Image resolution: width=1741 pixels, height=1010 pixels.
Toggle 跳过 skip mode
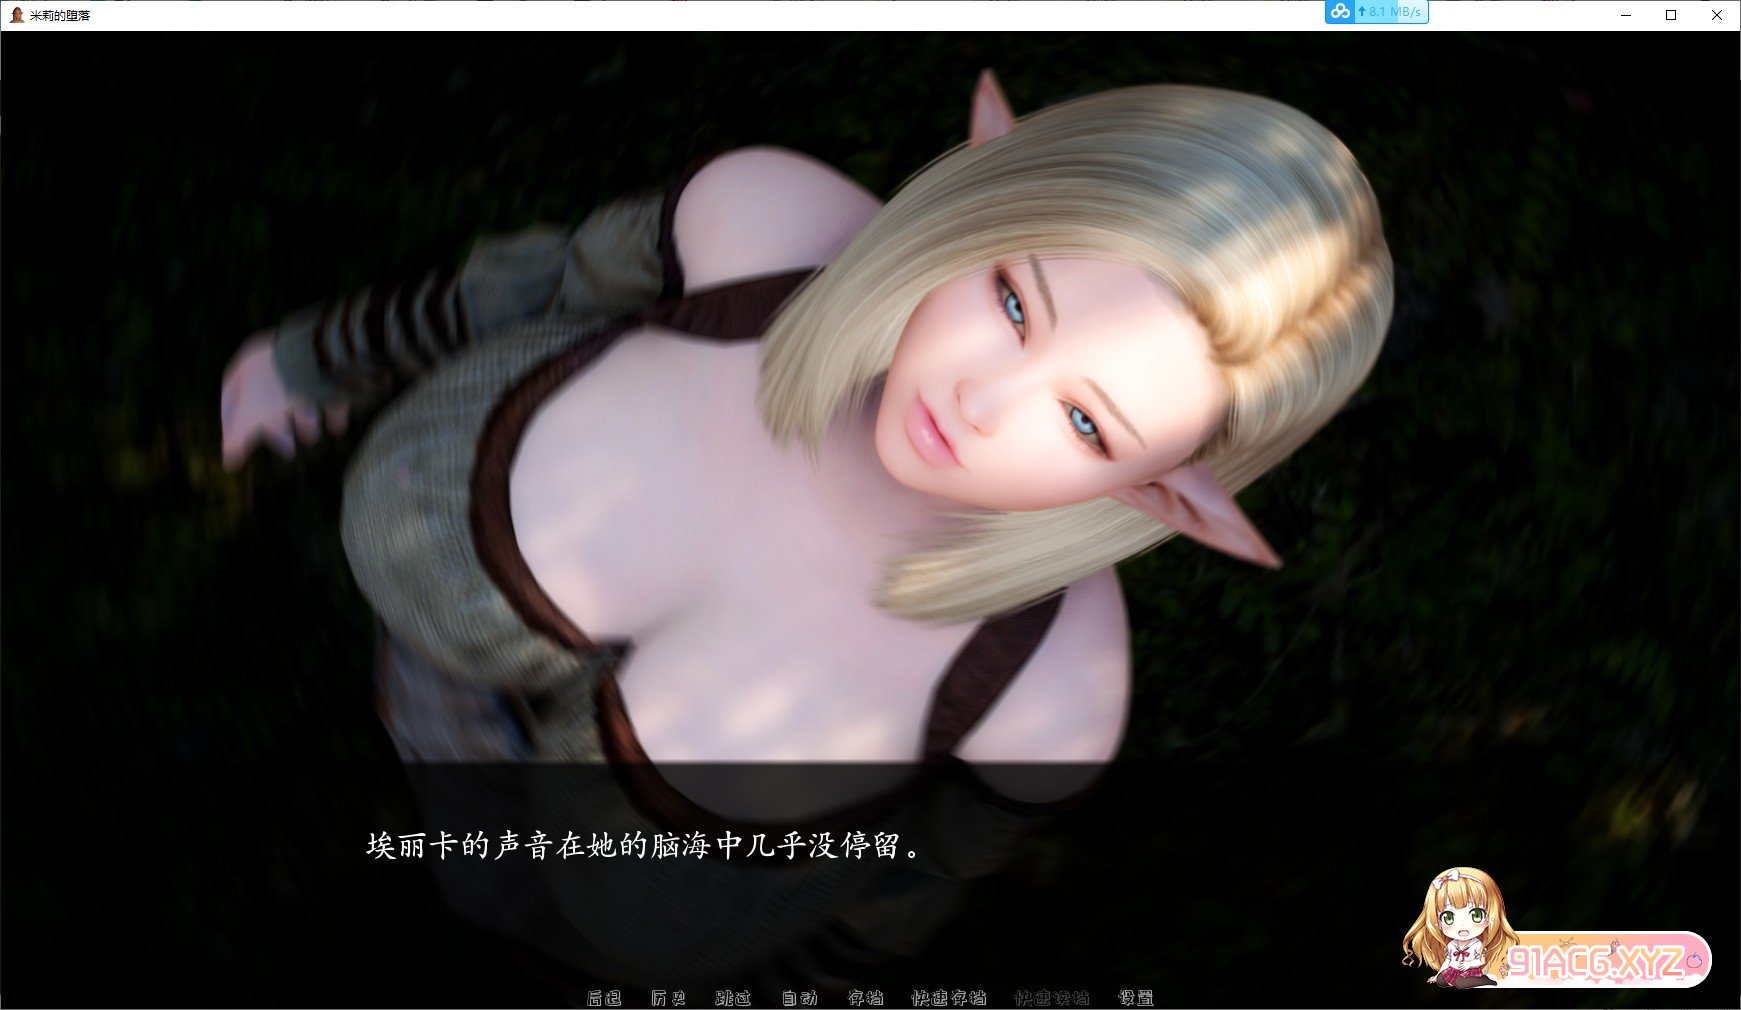(x=733, y=997)
